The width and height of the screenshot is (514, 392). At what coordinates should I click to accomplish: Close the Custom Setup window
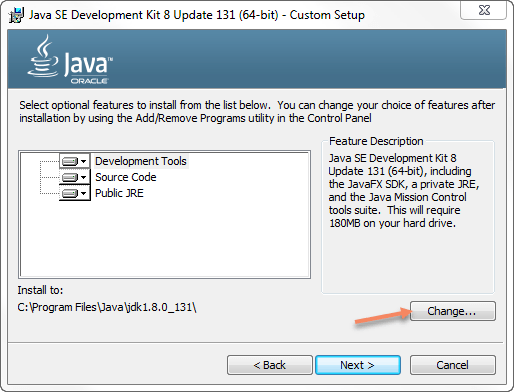tap(484, 10)
